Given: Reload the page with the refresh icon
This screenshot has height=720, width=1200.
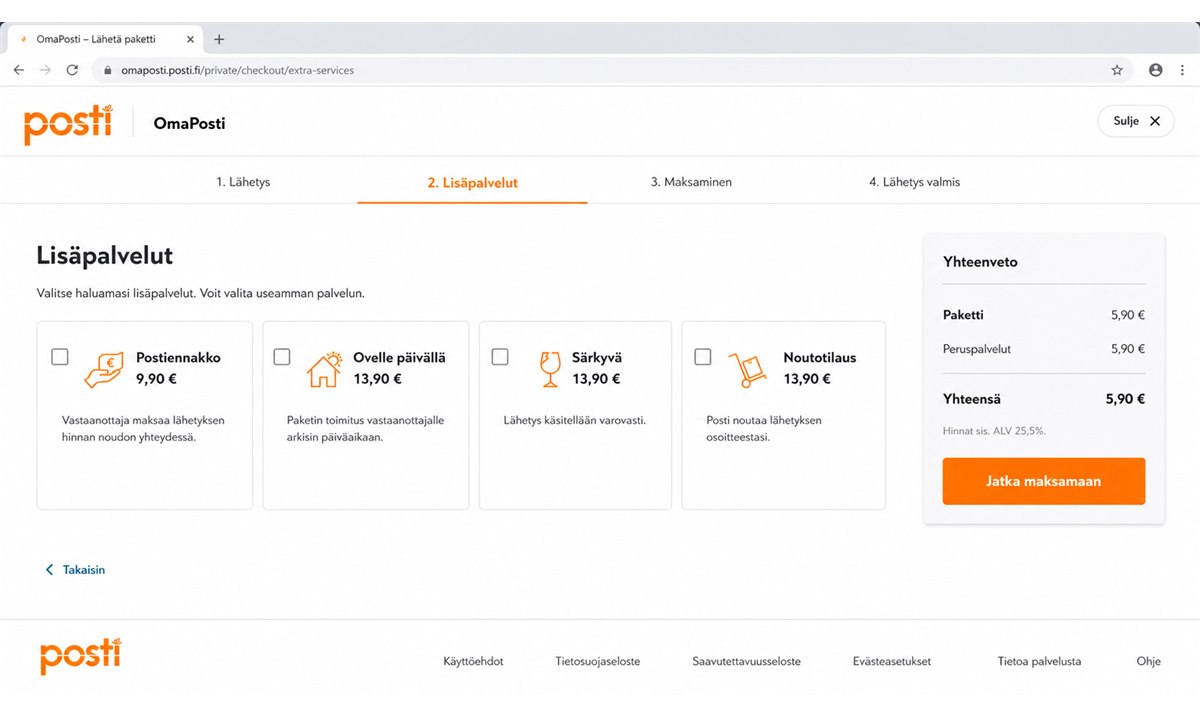Looking at the screenshot, I should [72, 70].
